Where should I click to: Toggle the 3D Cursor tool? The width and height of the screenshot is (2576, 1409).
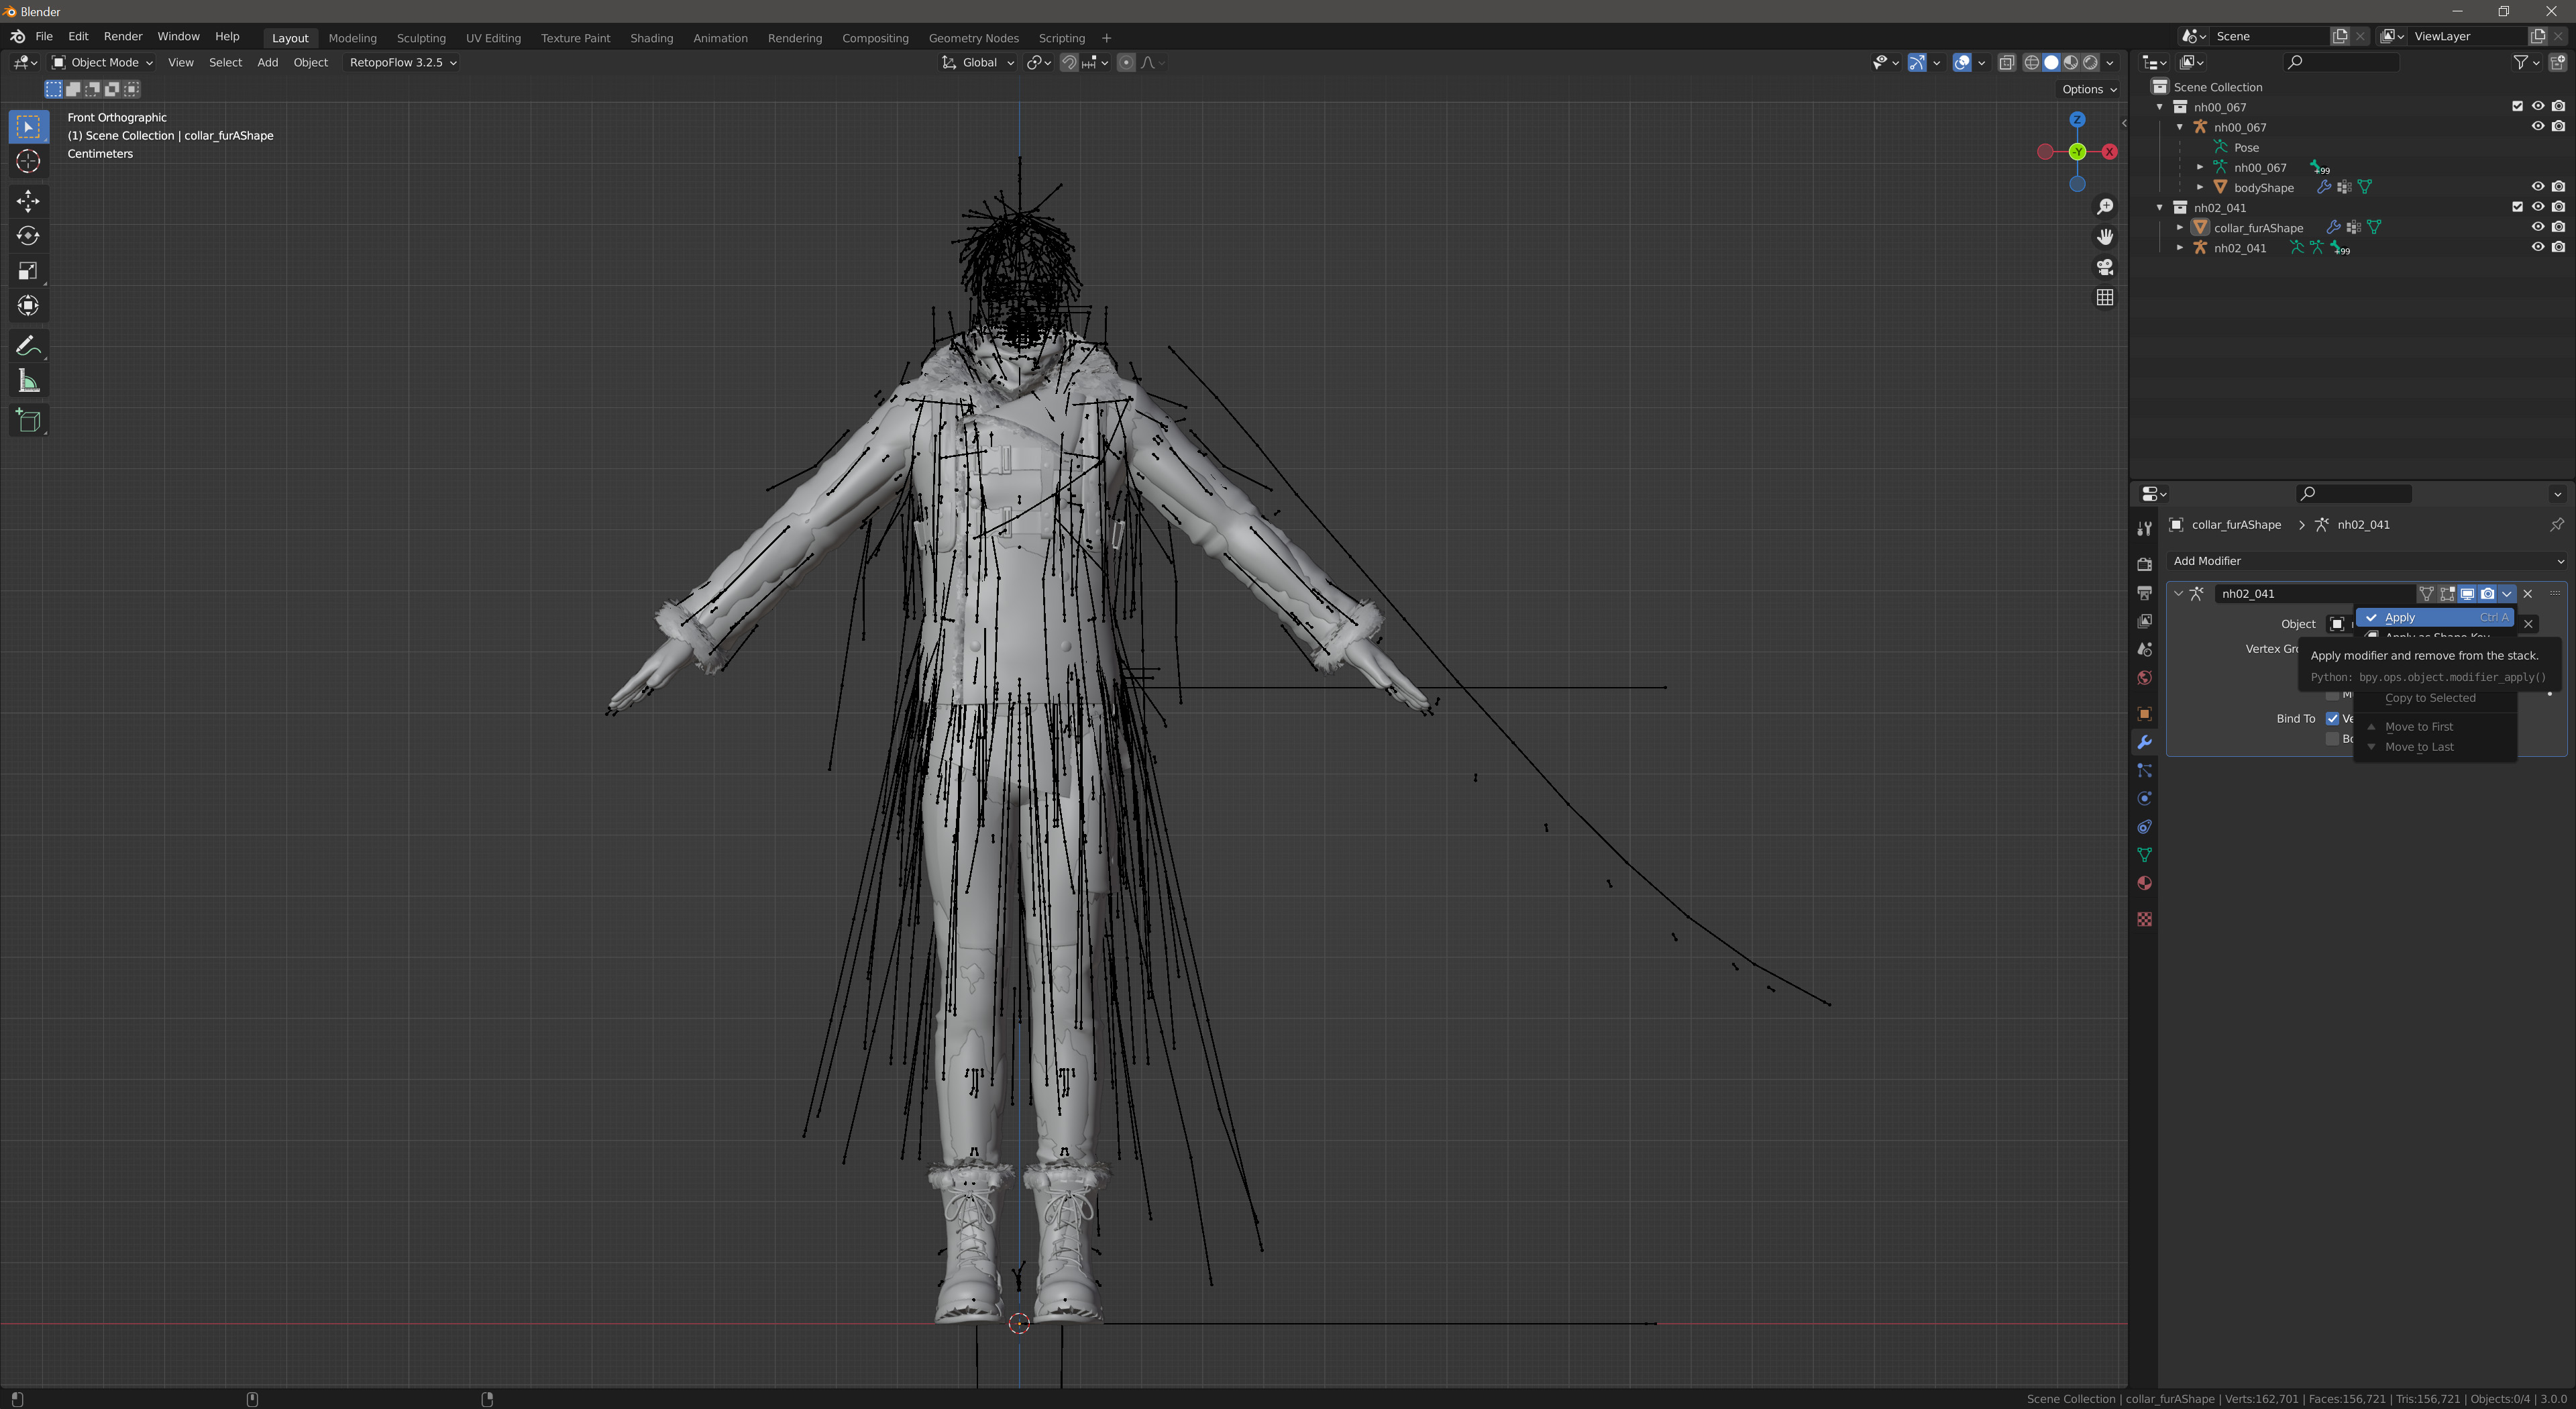(28, 161)
